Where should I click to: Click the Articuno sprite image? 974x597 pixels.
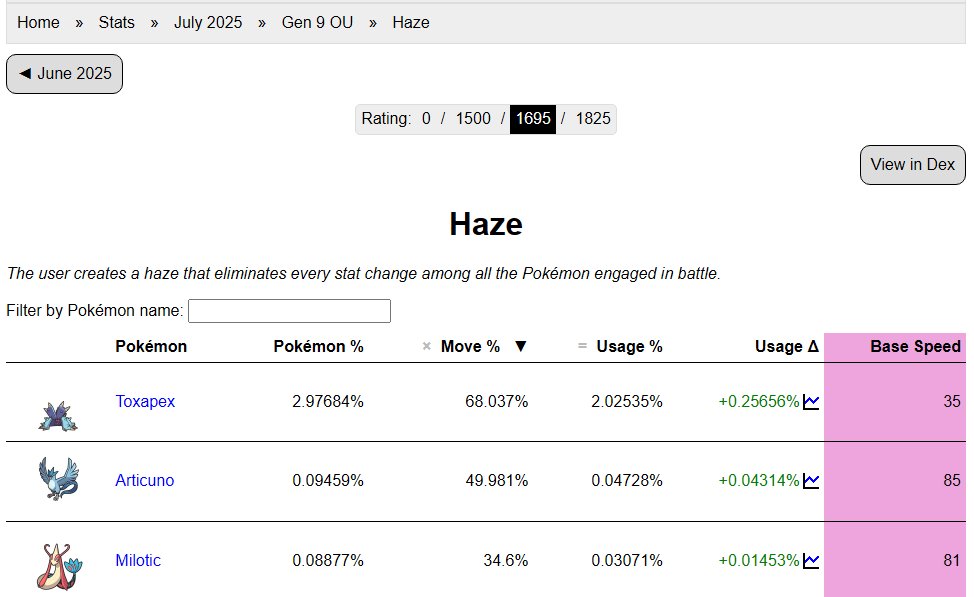point(58,479)
